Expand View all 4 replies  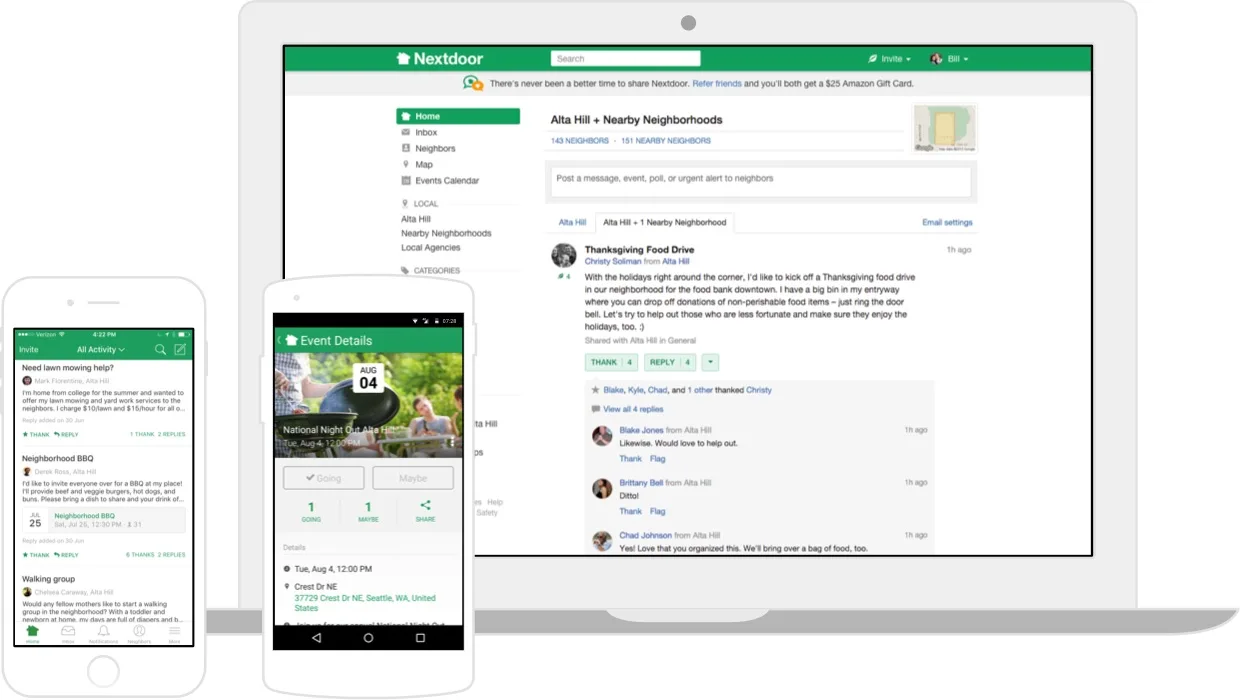coord(632,409)
